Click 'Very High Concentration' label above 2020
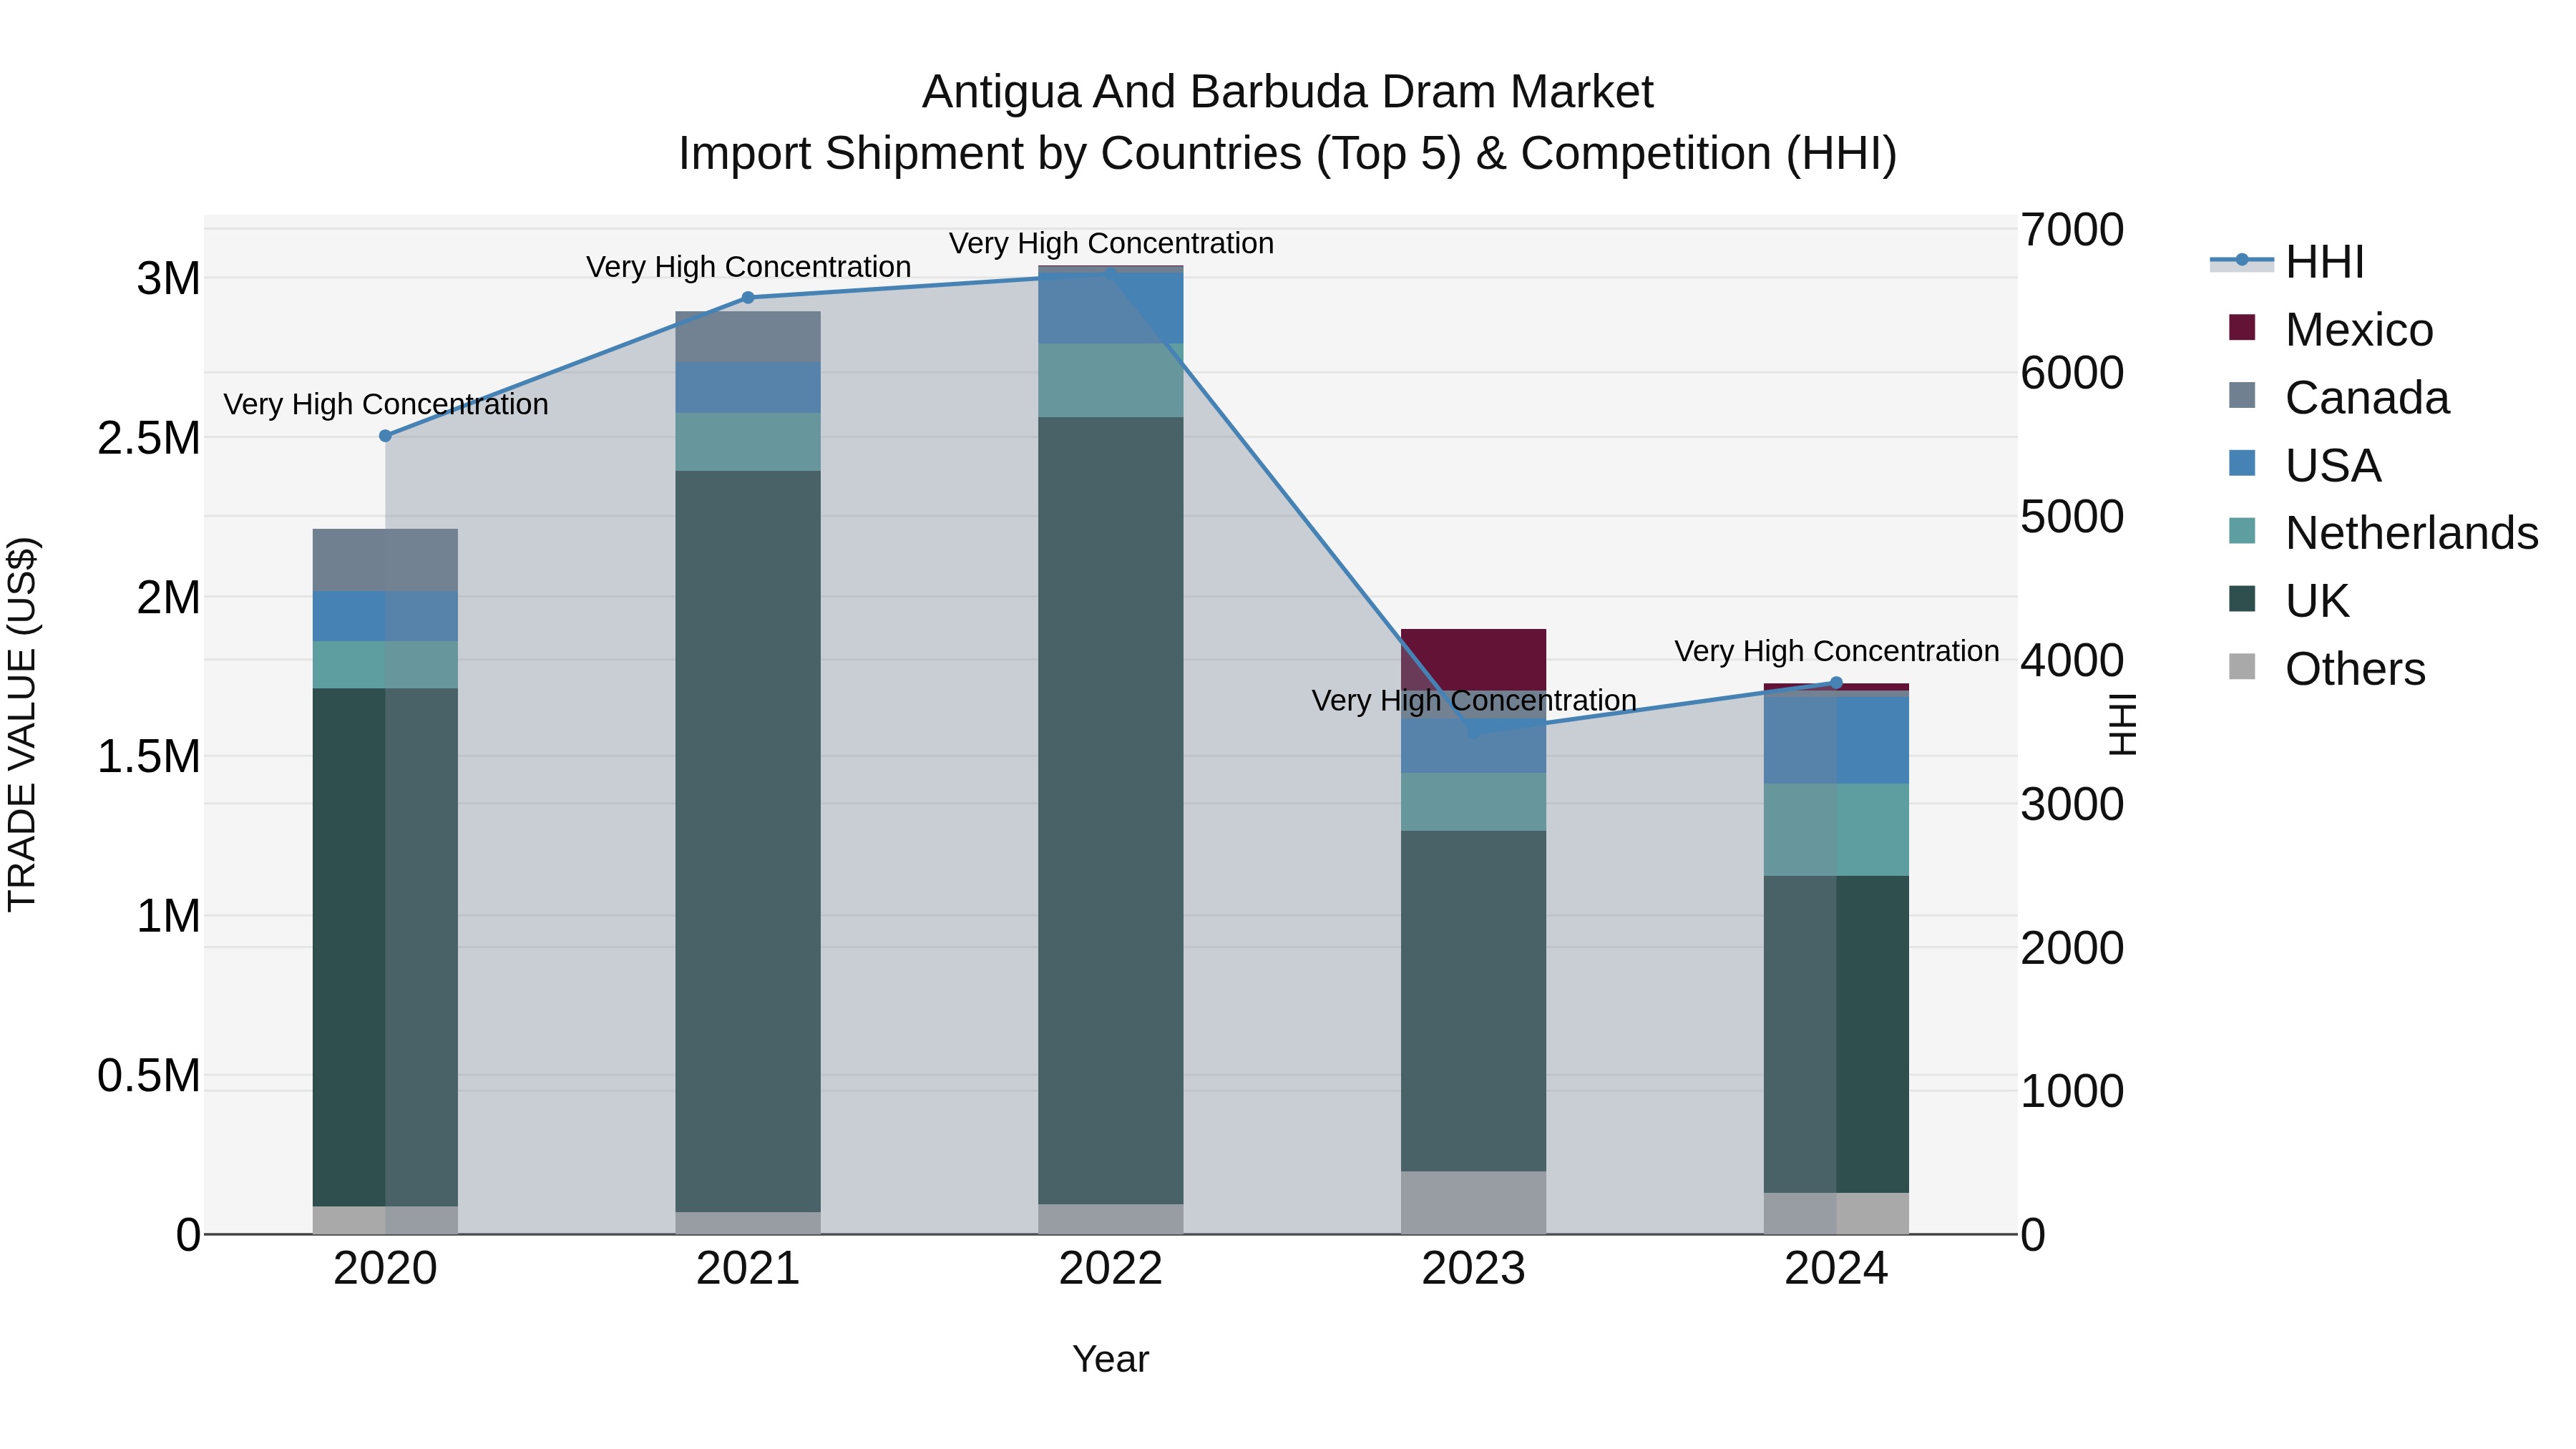 (386, 405)
